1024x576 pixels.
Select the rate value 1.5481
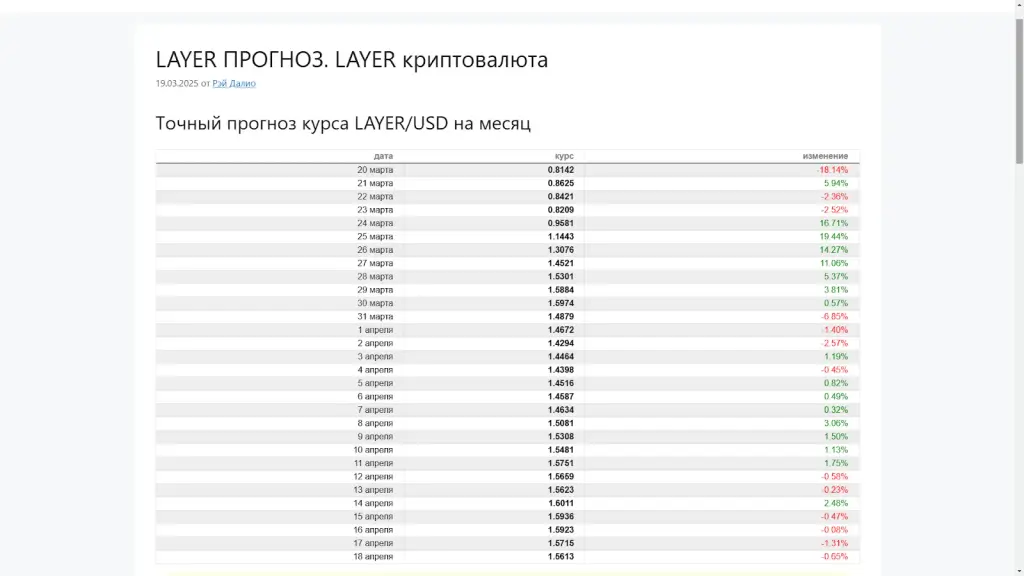point(561,450)
